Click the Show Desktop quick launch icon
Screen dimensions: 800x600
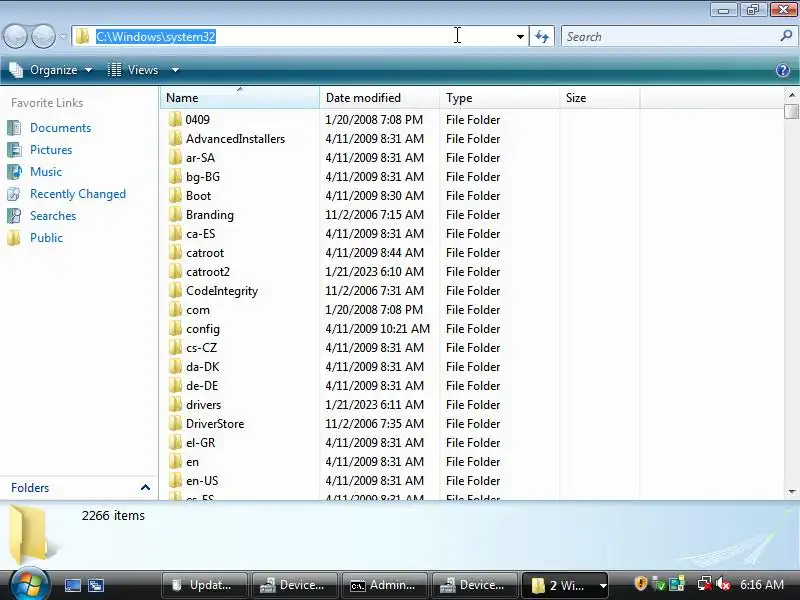pos(73,585)
